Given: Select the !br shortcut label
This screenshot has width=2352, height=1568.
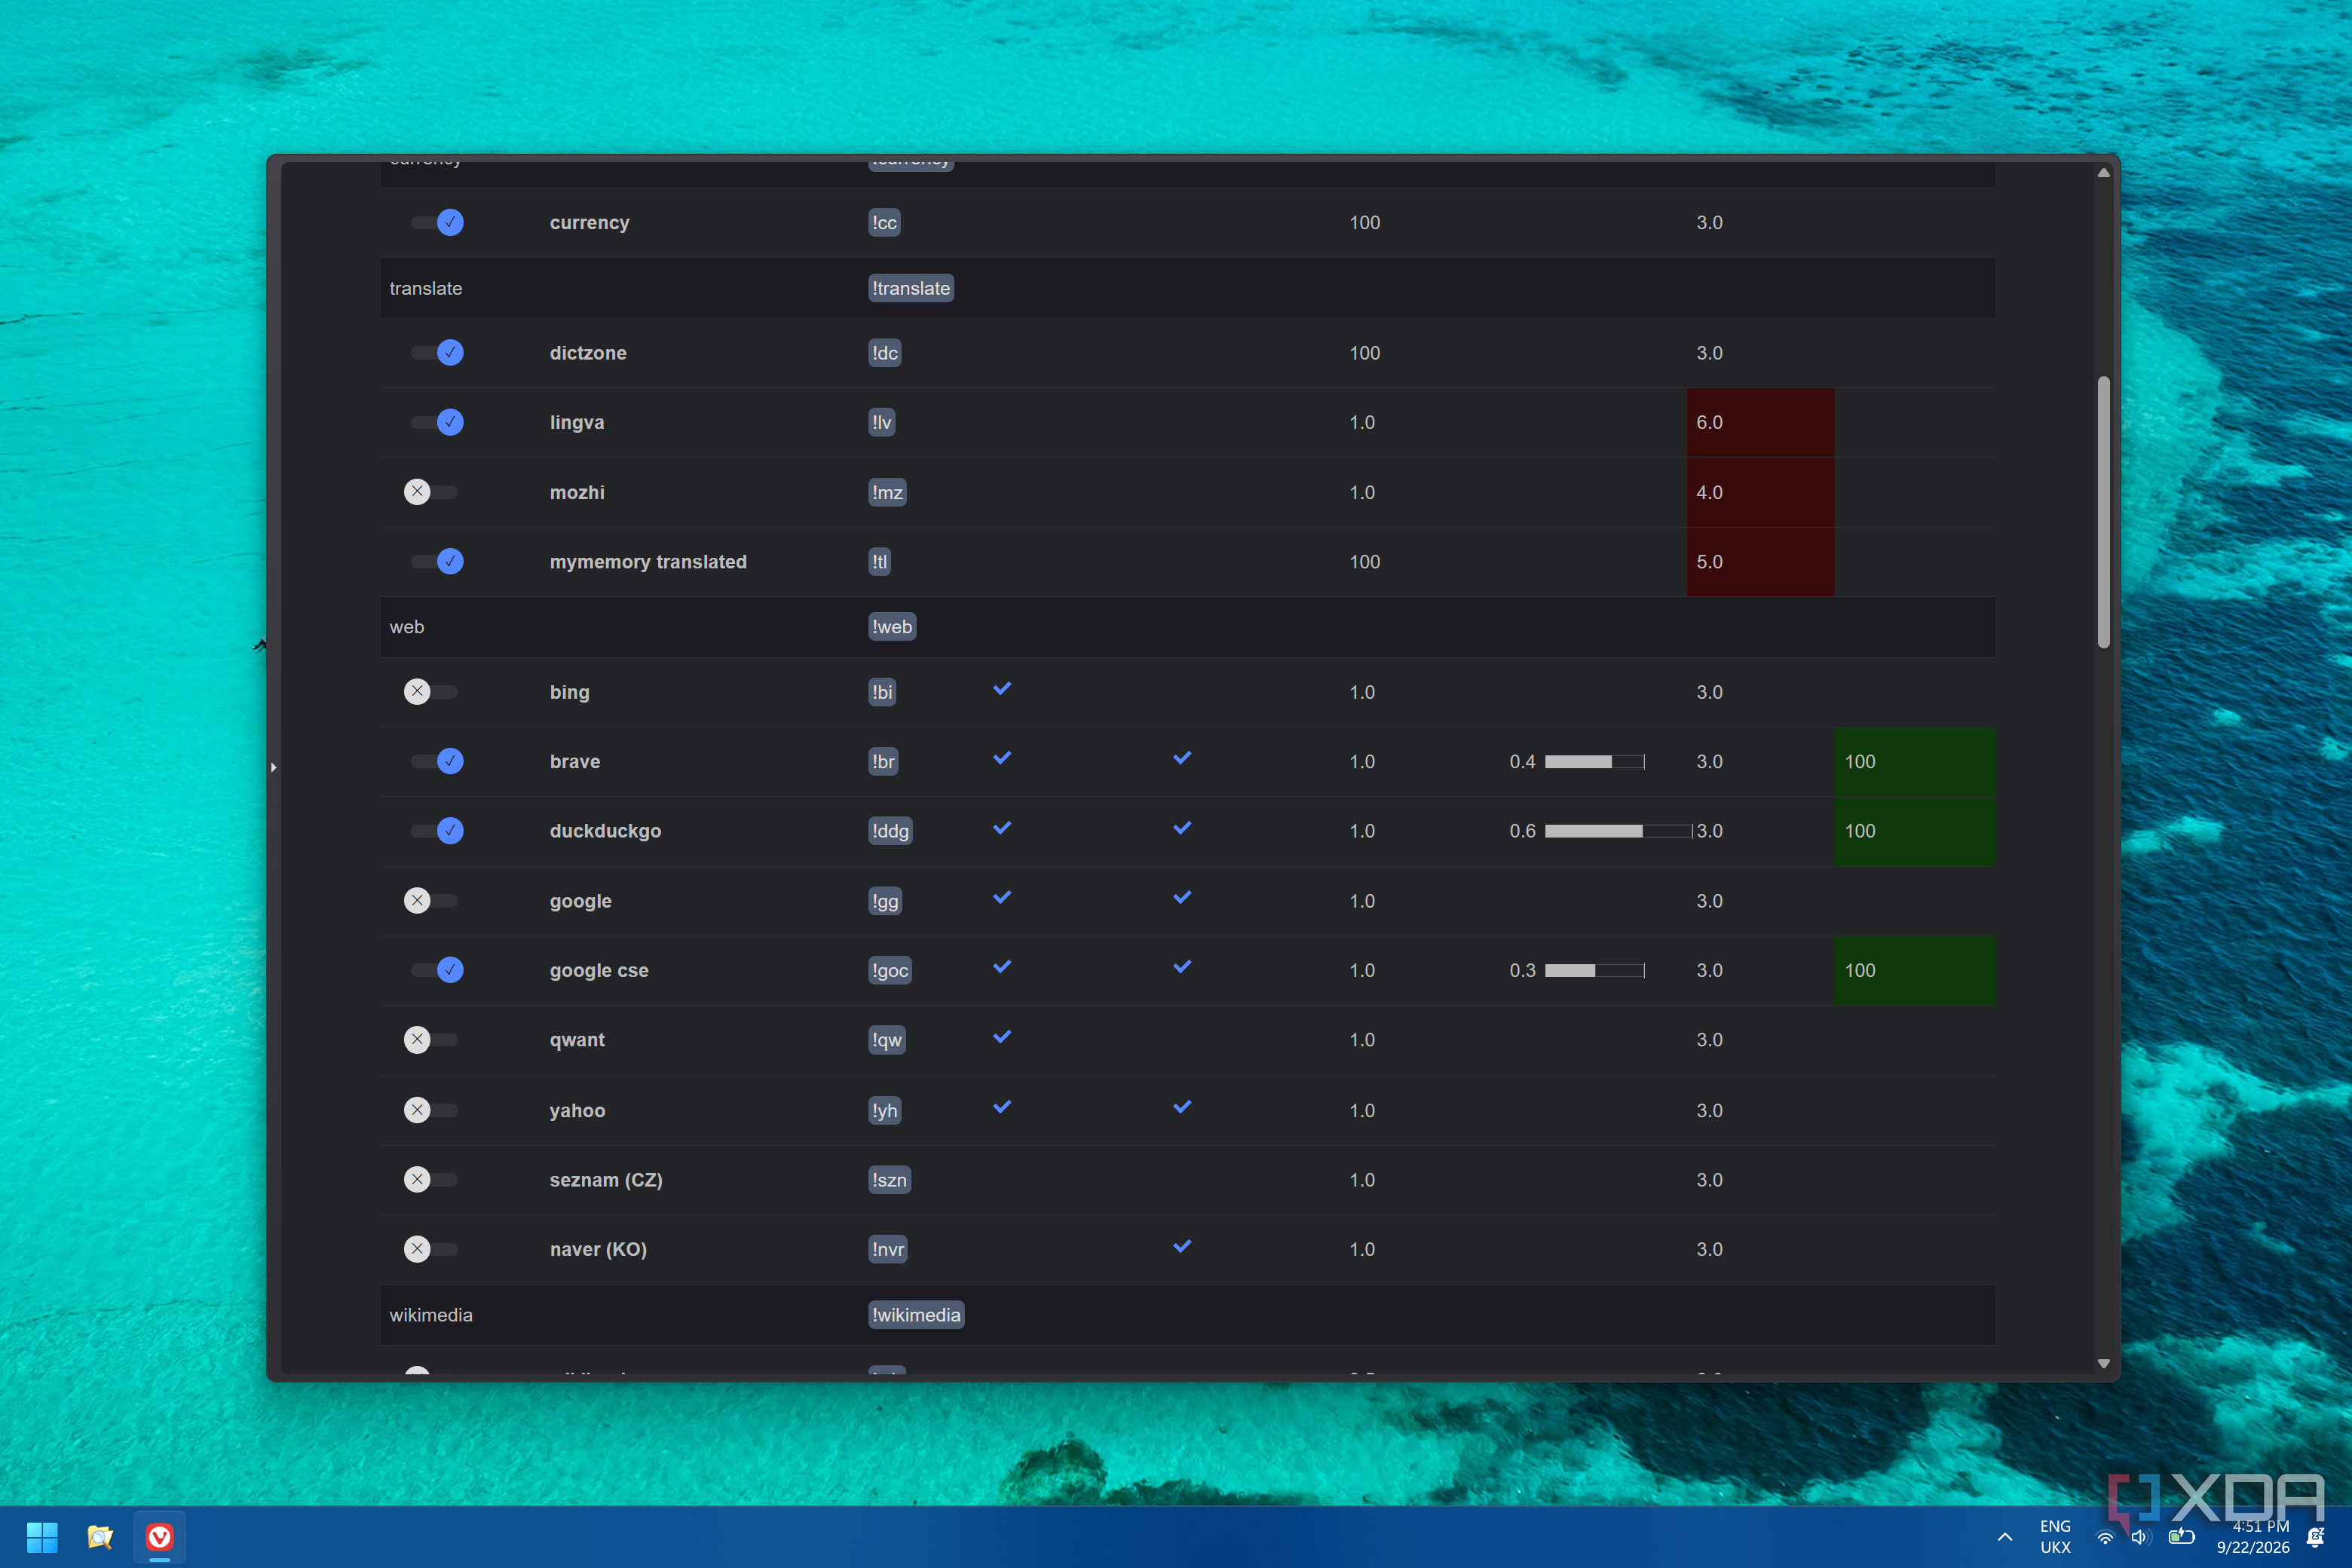Looking at the screenshot, I should point(883,761).
